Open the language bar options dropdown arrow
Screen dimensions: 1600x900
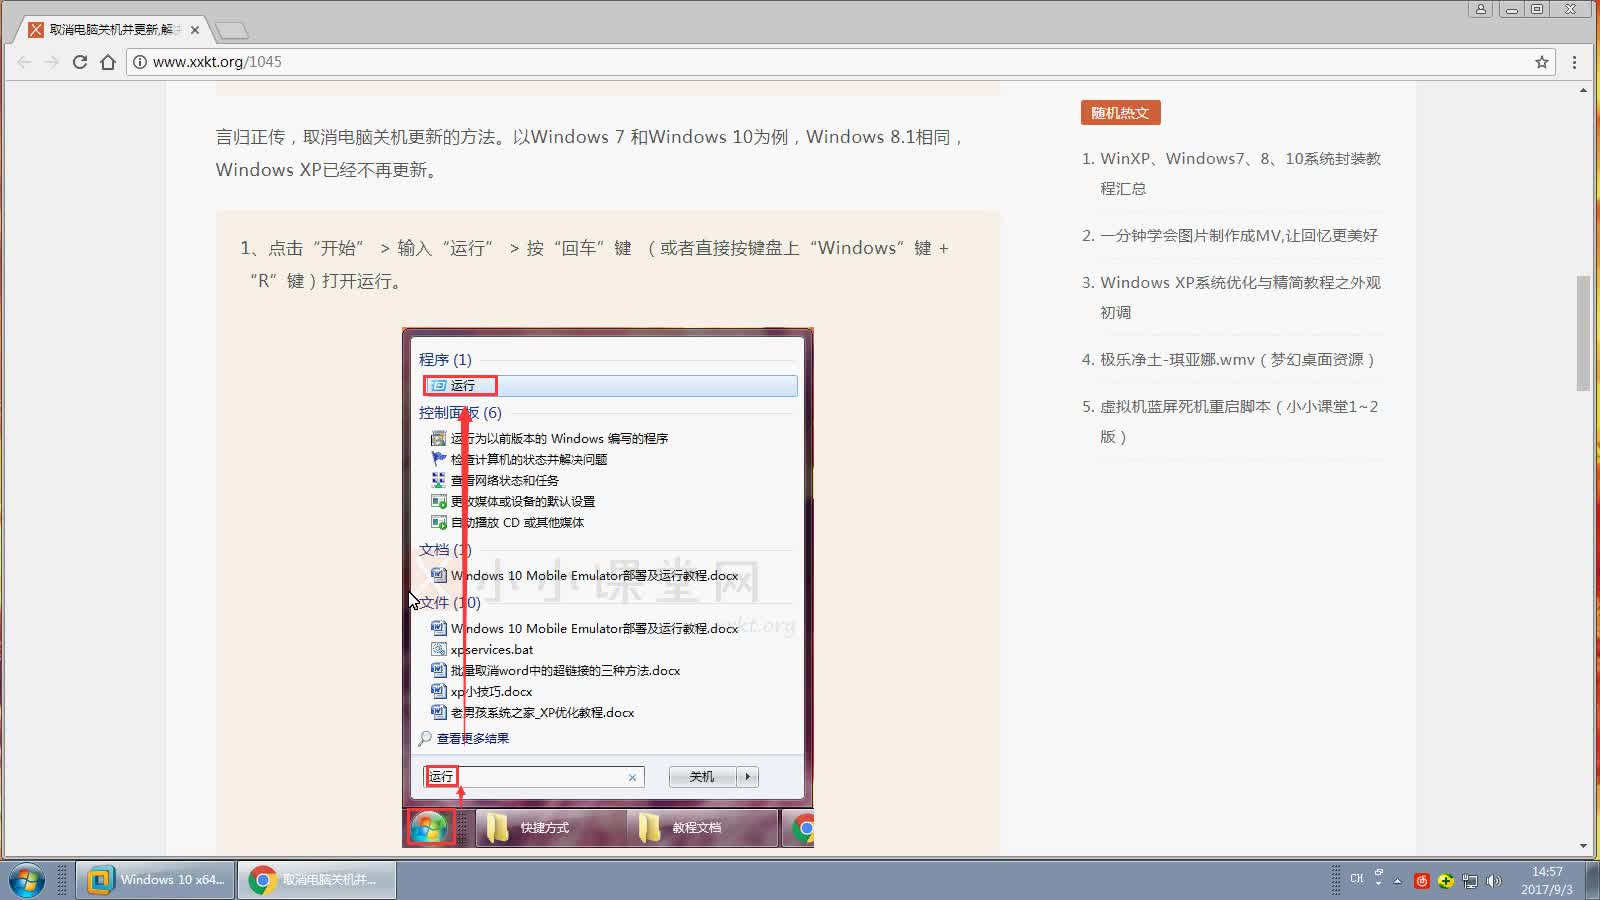(x=1378, y=884)
